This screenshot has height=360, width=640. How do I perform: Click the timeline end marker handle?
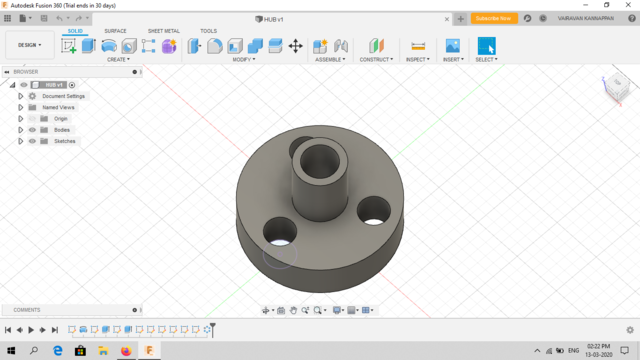click(213, 329)
